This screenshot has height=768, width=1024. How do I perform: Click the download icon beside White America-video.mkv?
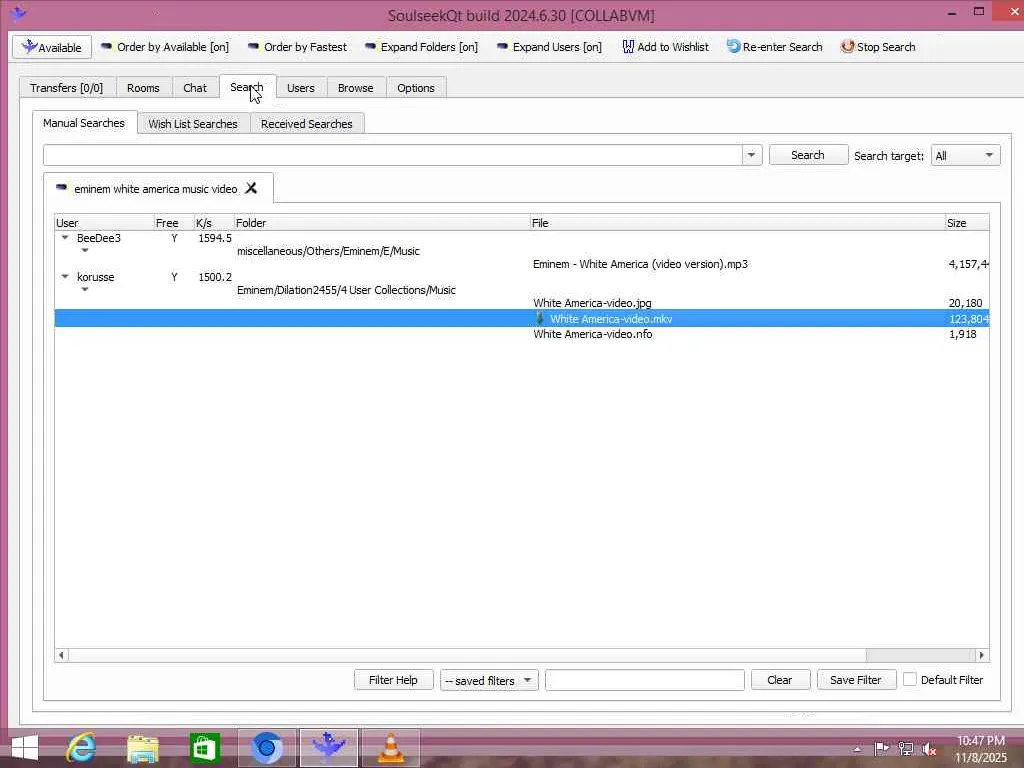(539, 318)
